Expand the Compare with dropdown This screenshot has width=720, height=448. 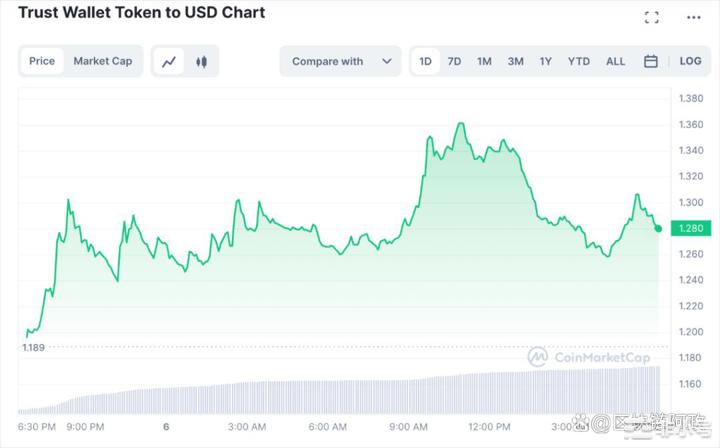click(x=328, y=61)
